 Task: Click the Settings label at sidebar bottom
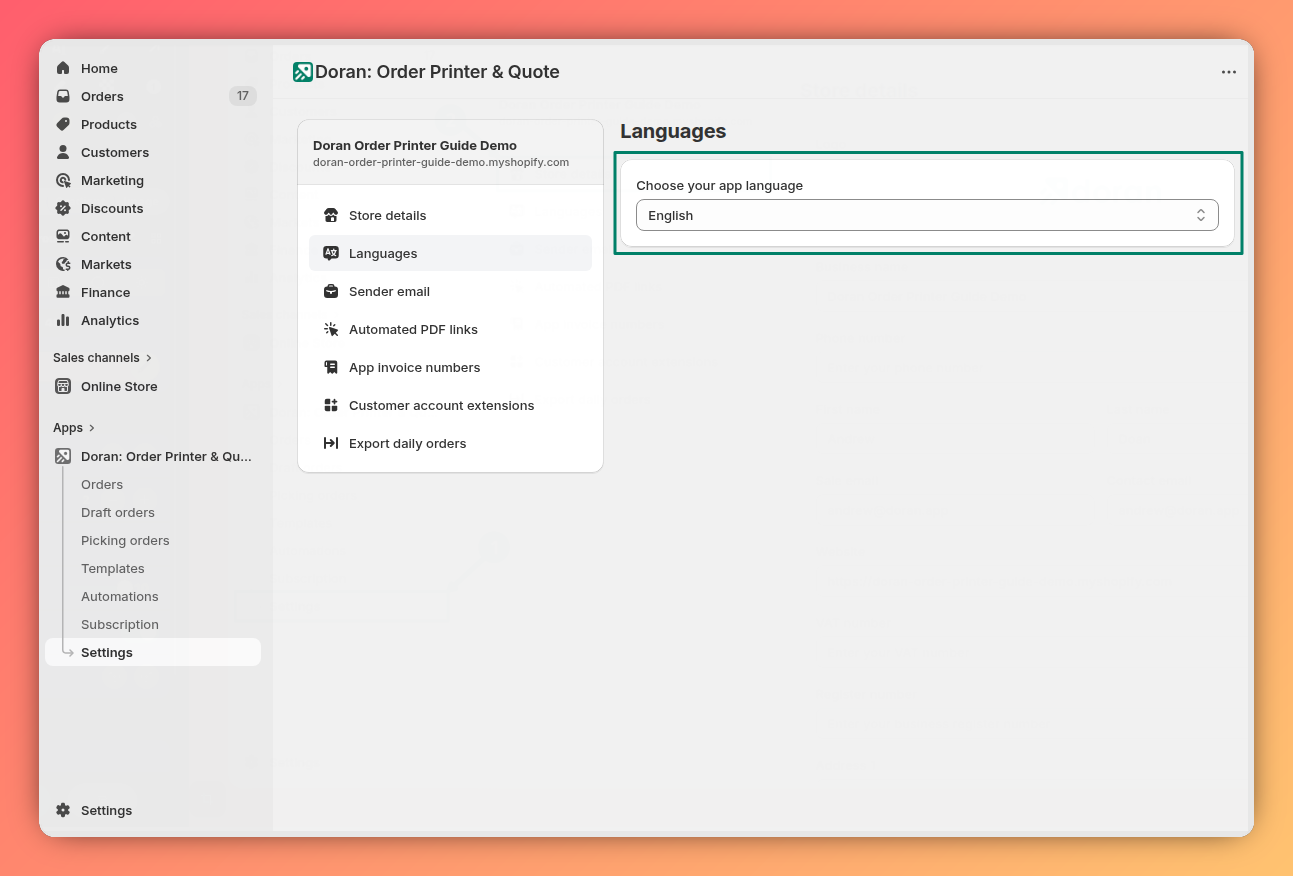107,810
